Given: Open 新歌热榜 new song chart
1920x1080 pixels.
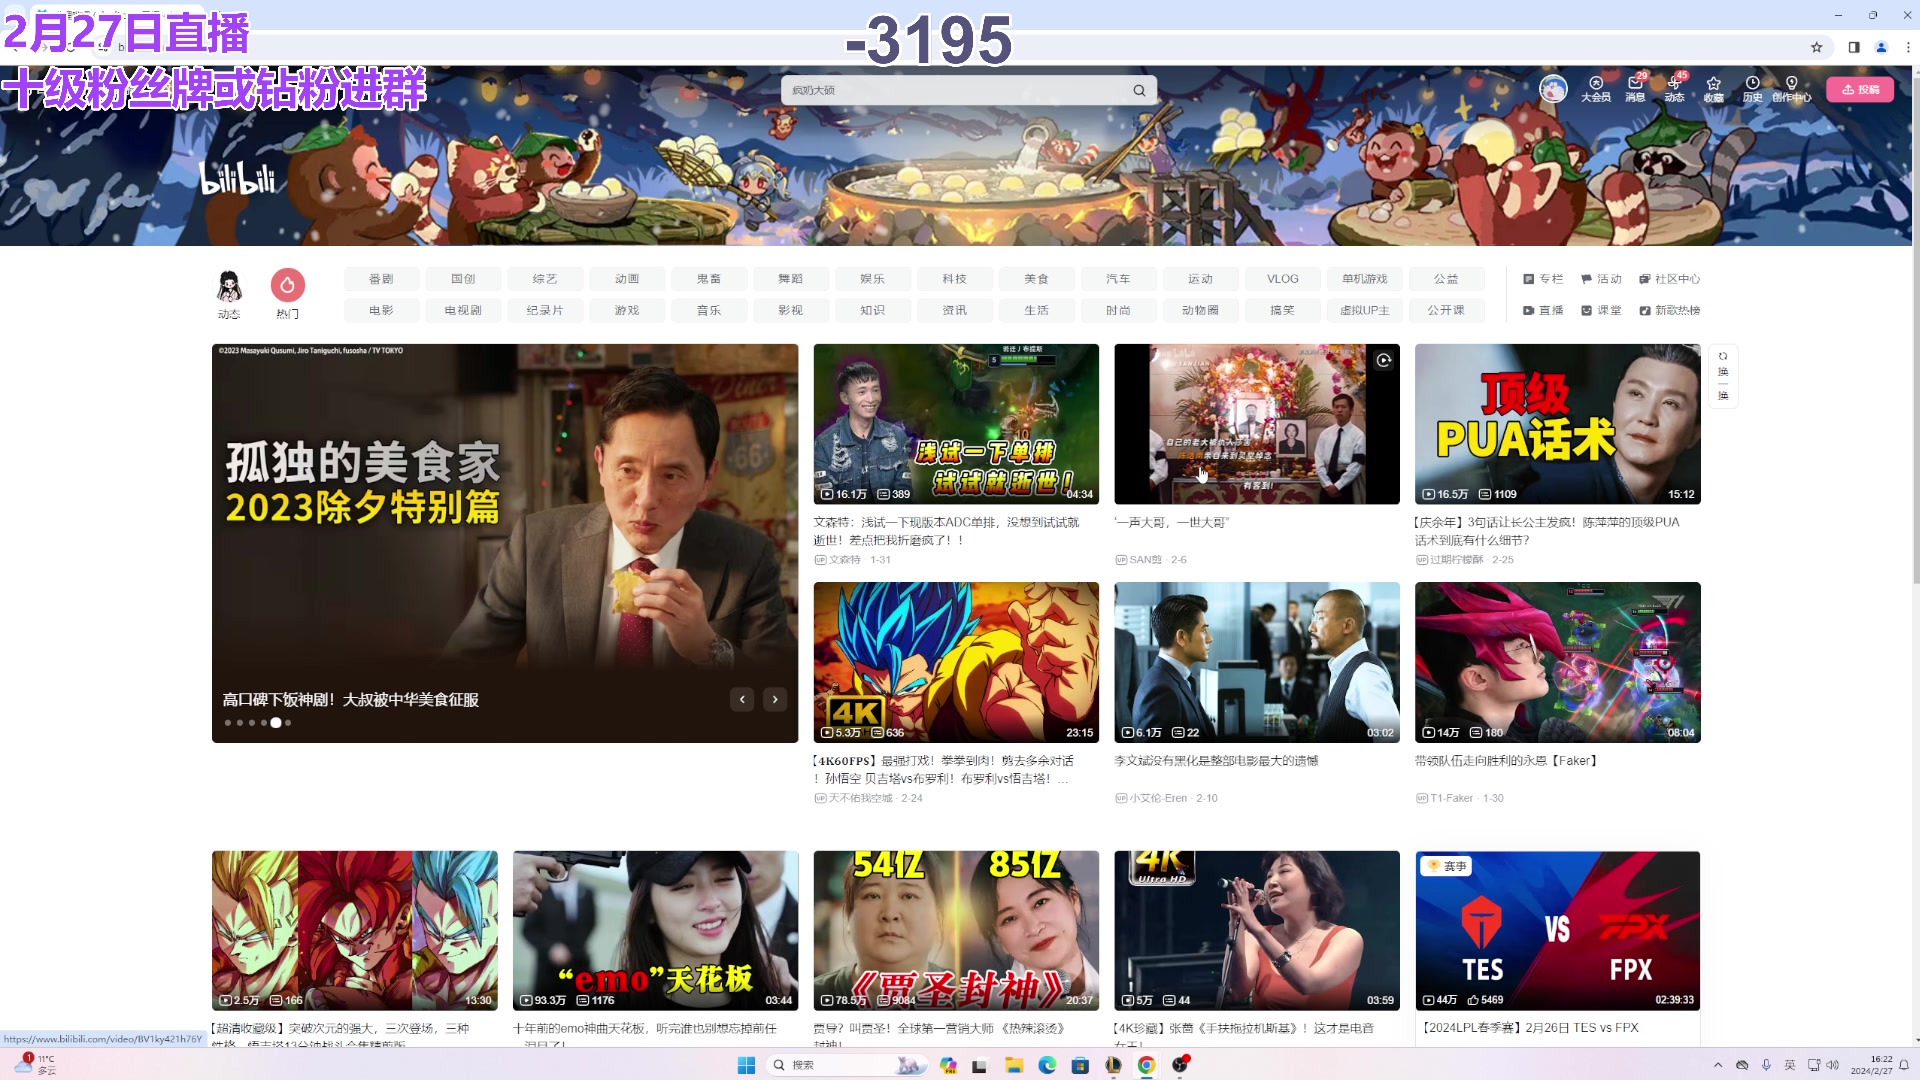Looking at the screenshot, I should 1672,310.
